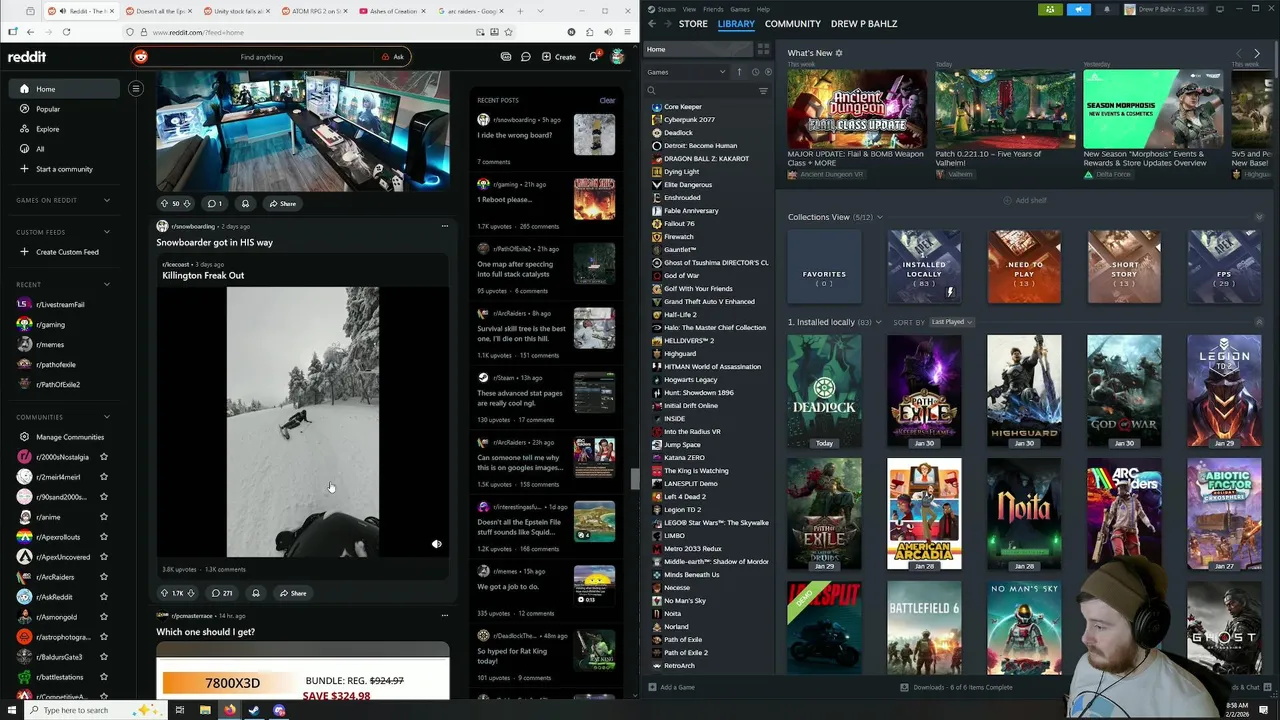1280x720 pixels.
Task: Favorite the r/AskReddit community star
Action: pos(104,597)
